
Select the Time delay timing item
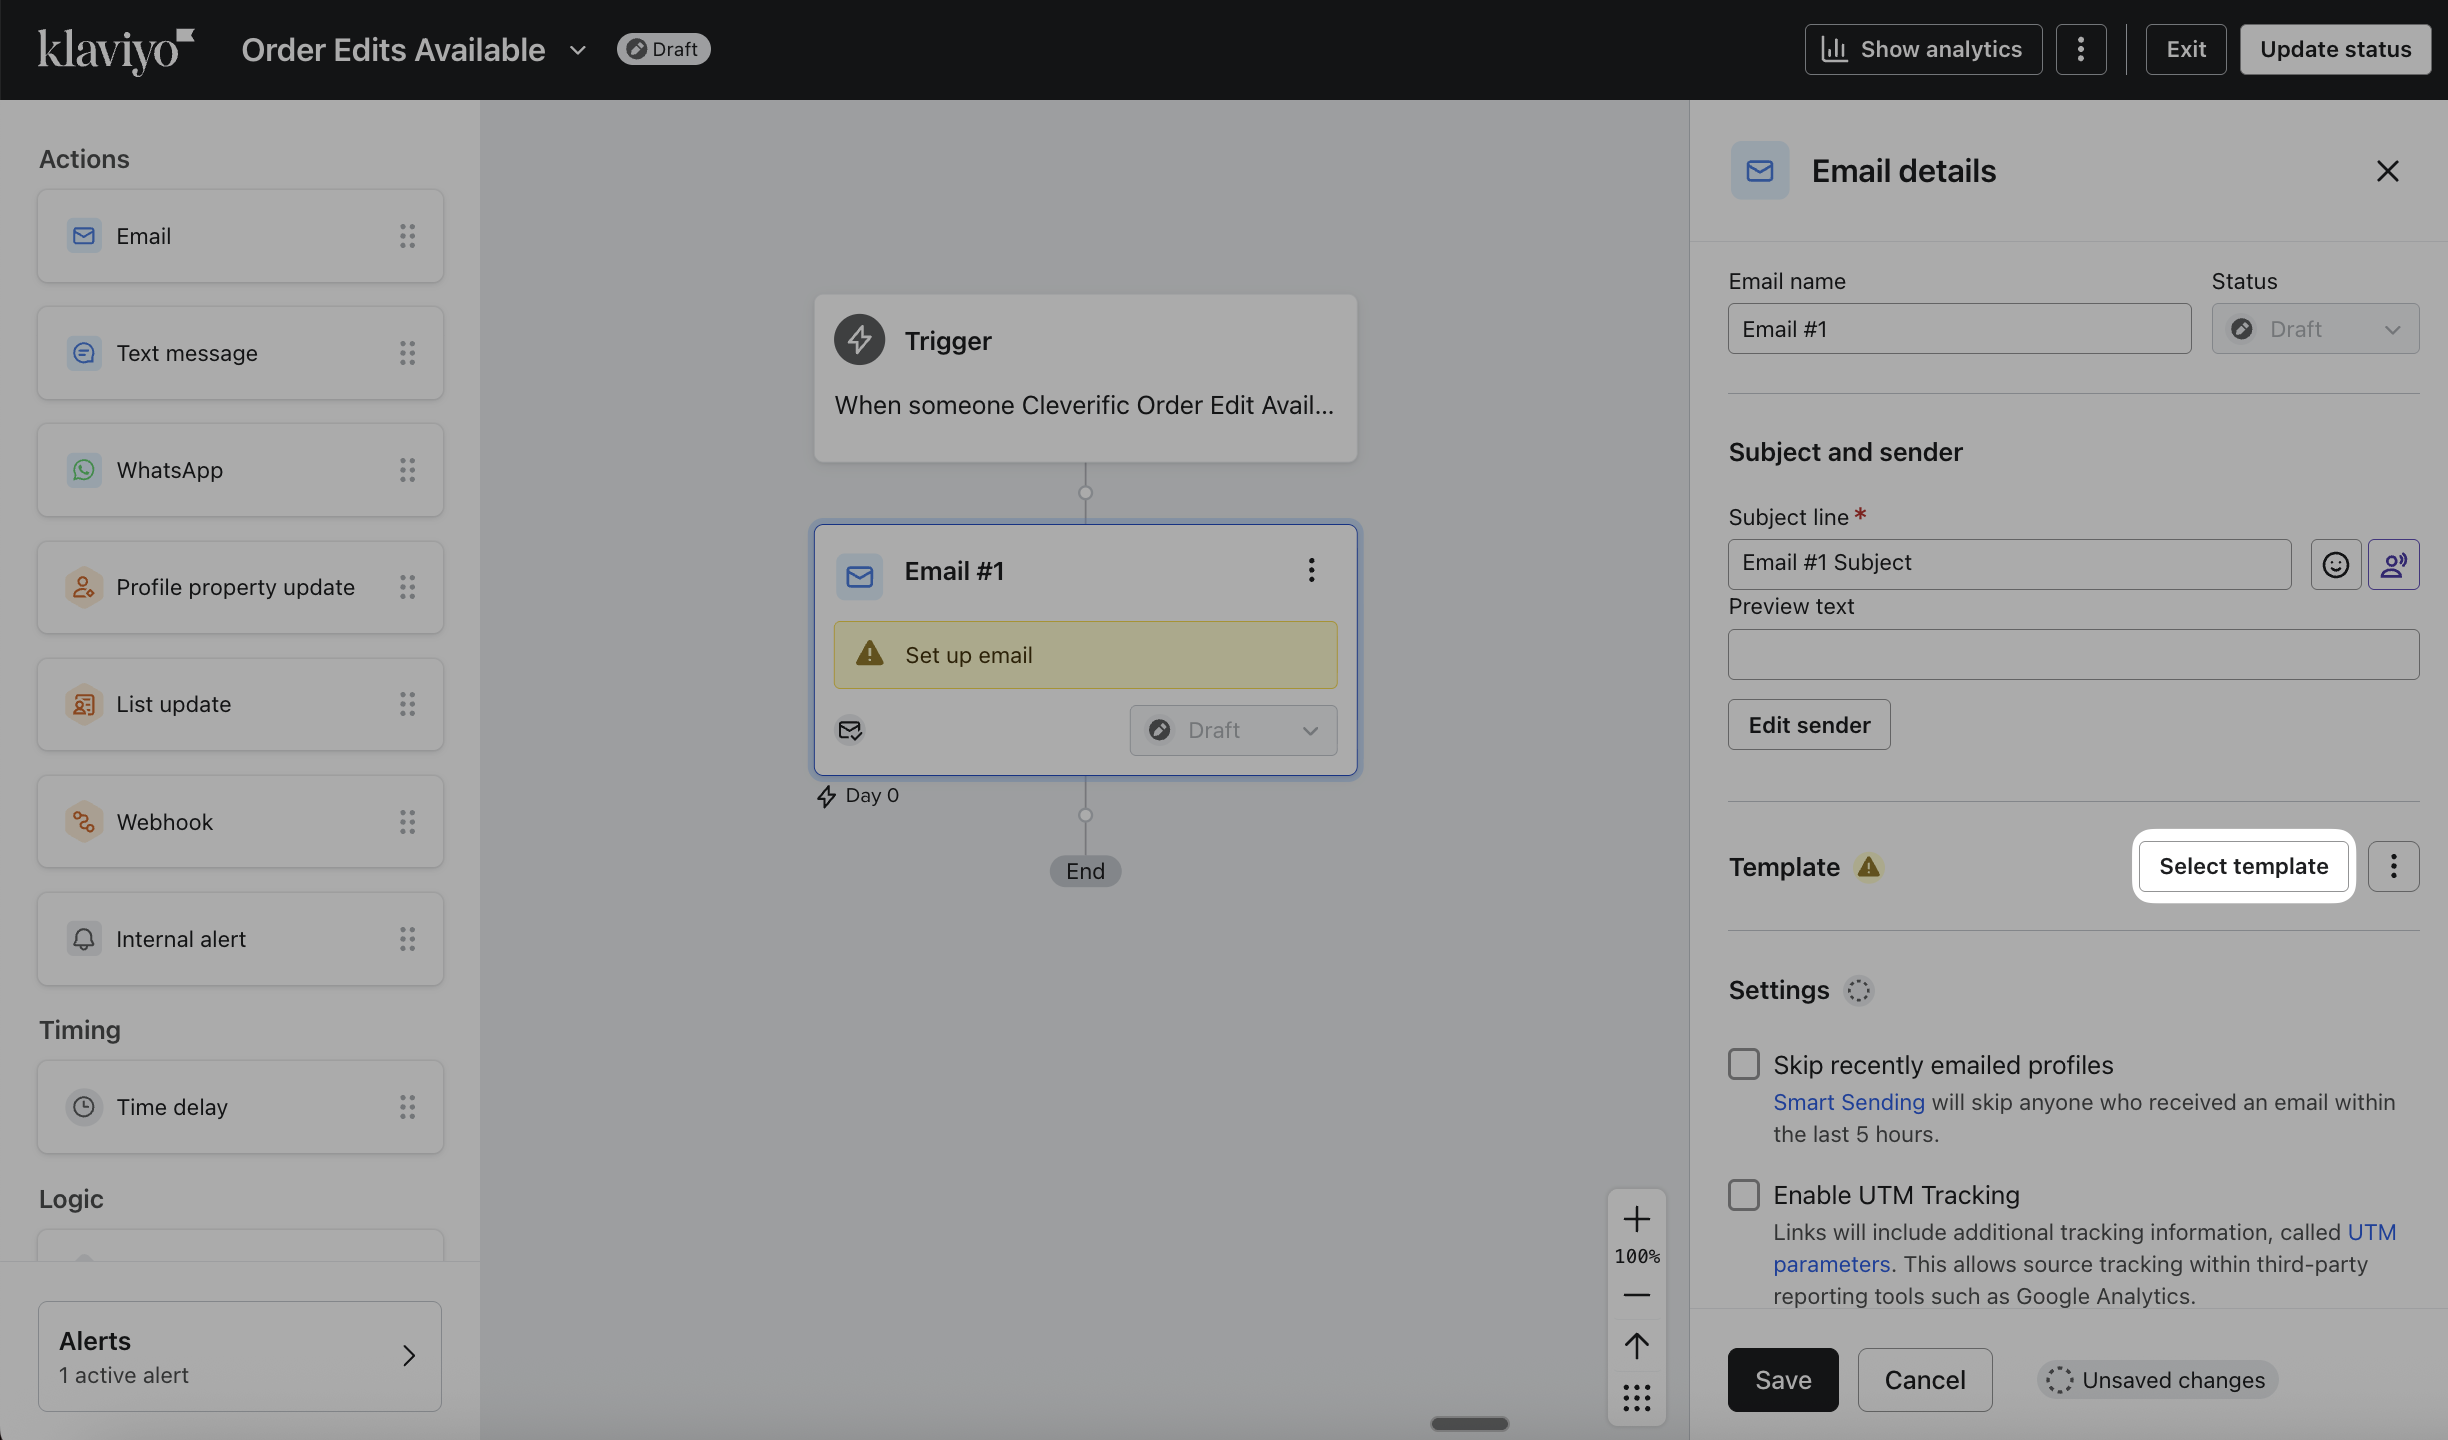(x=240, y=1107)
